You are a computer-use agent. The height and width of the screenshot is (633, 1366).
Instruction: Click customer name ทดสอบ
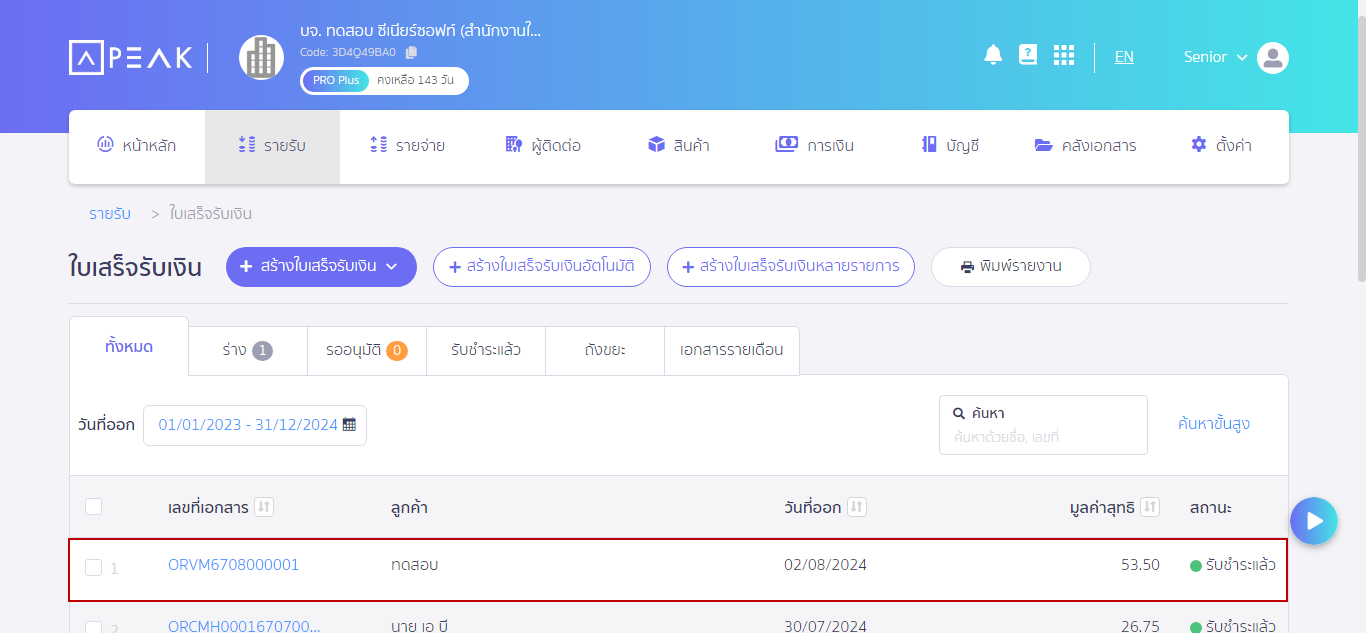point(415,565)
